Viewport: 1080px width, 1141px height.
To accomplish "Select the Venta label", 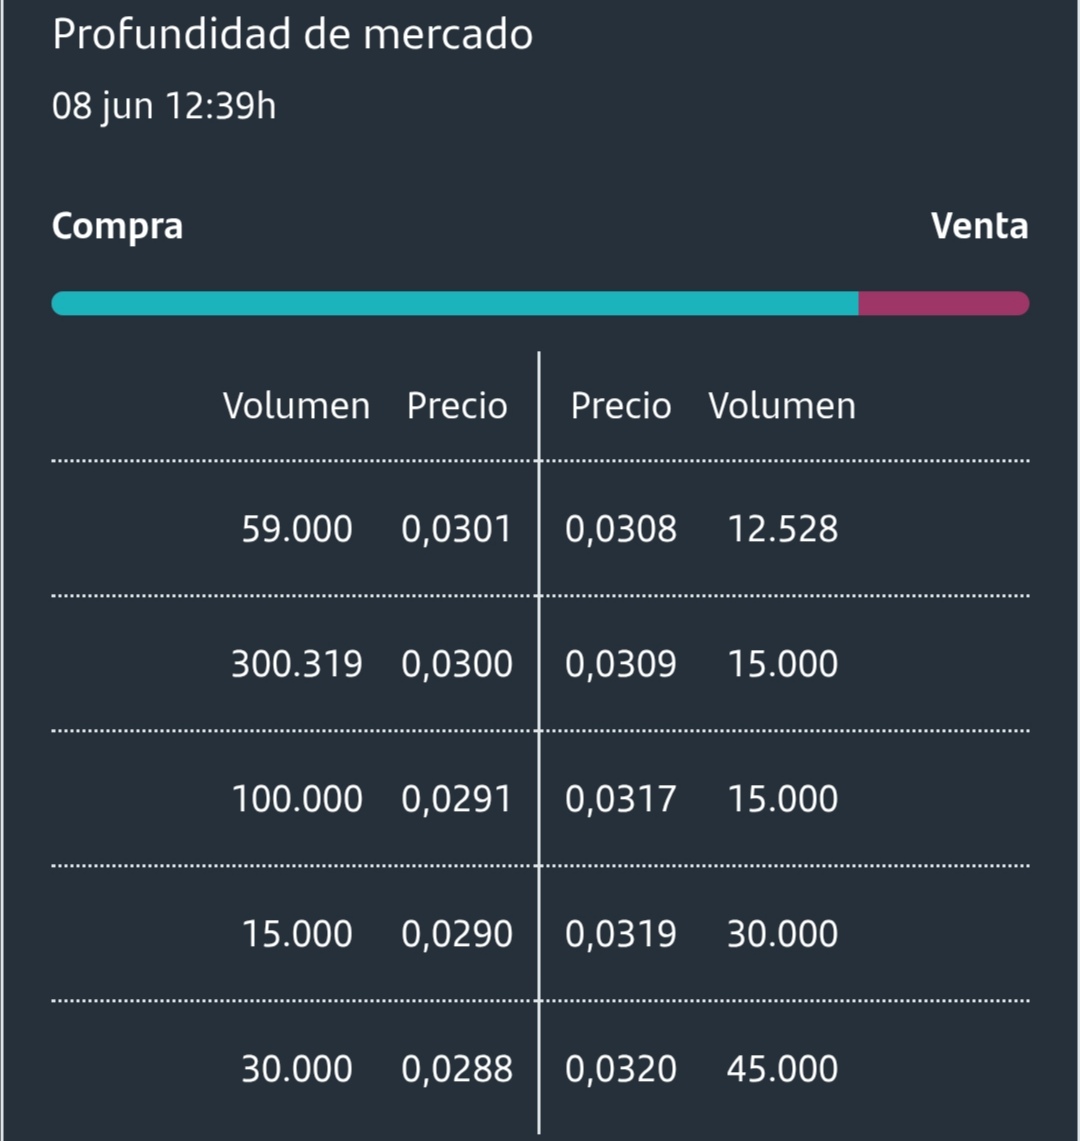I will (980, 226).
